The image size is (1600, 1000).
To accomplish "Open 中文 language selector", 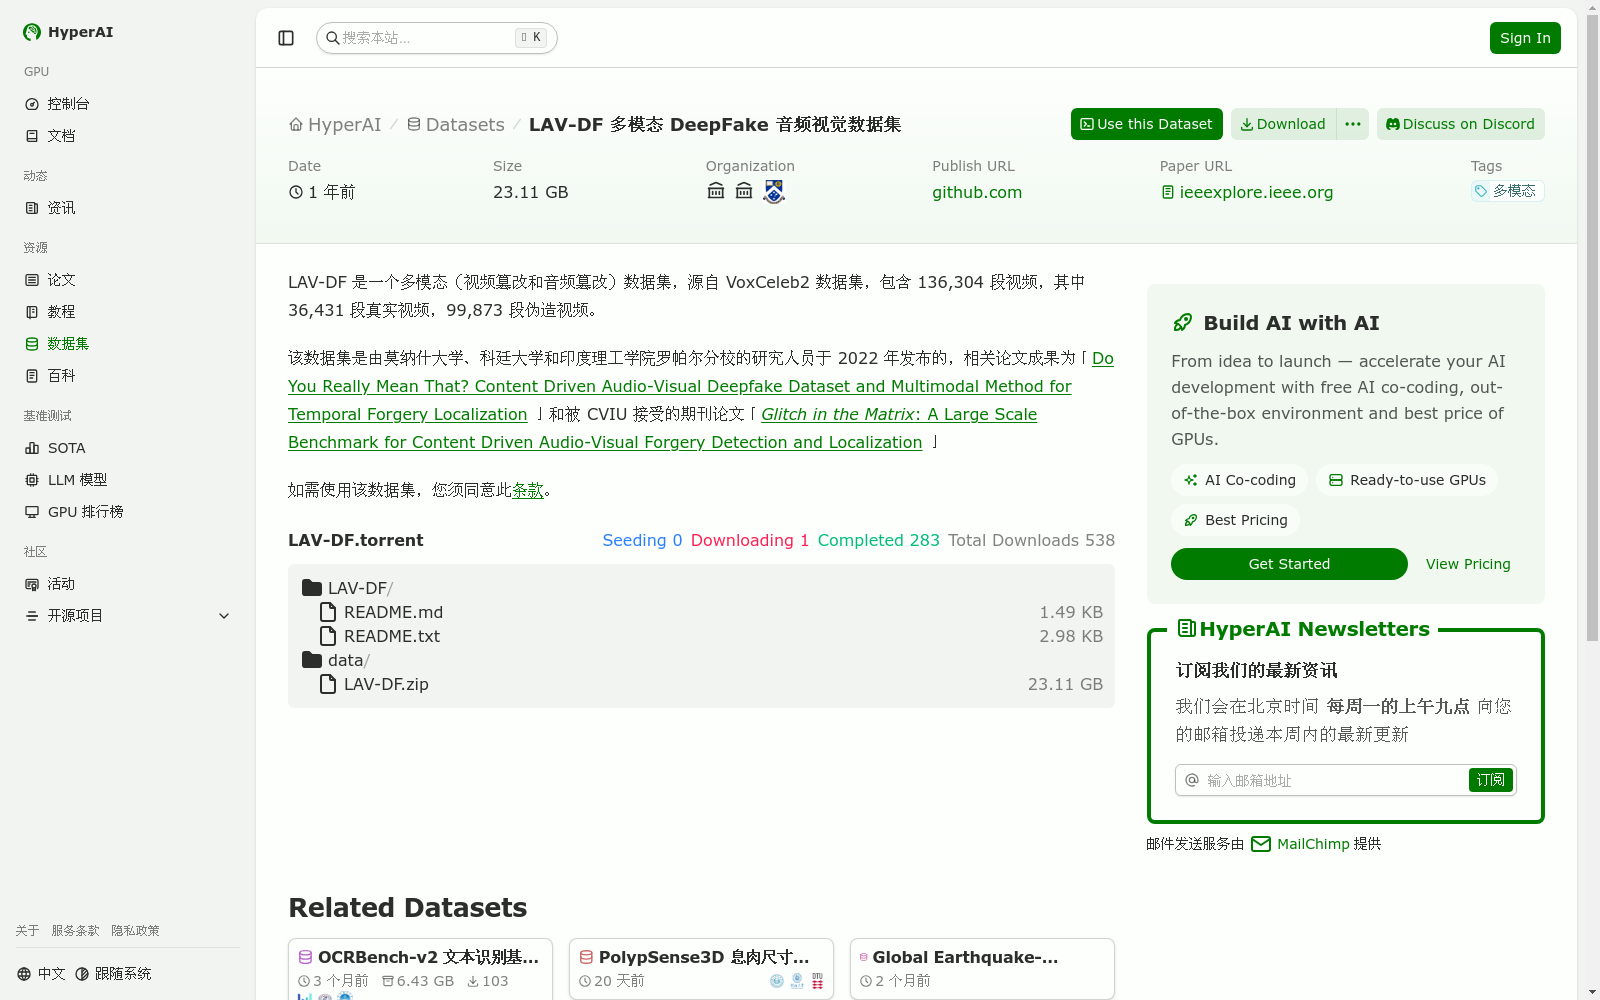I will click(x=41, y=974).
